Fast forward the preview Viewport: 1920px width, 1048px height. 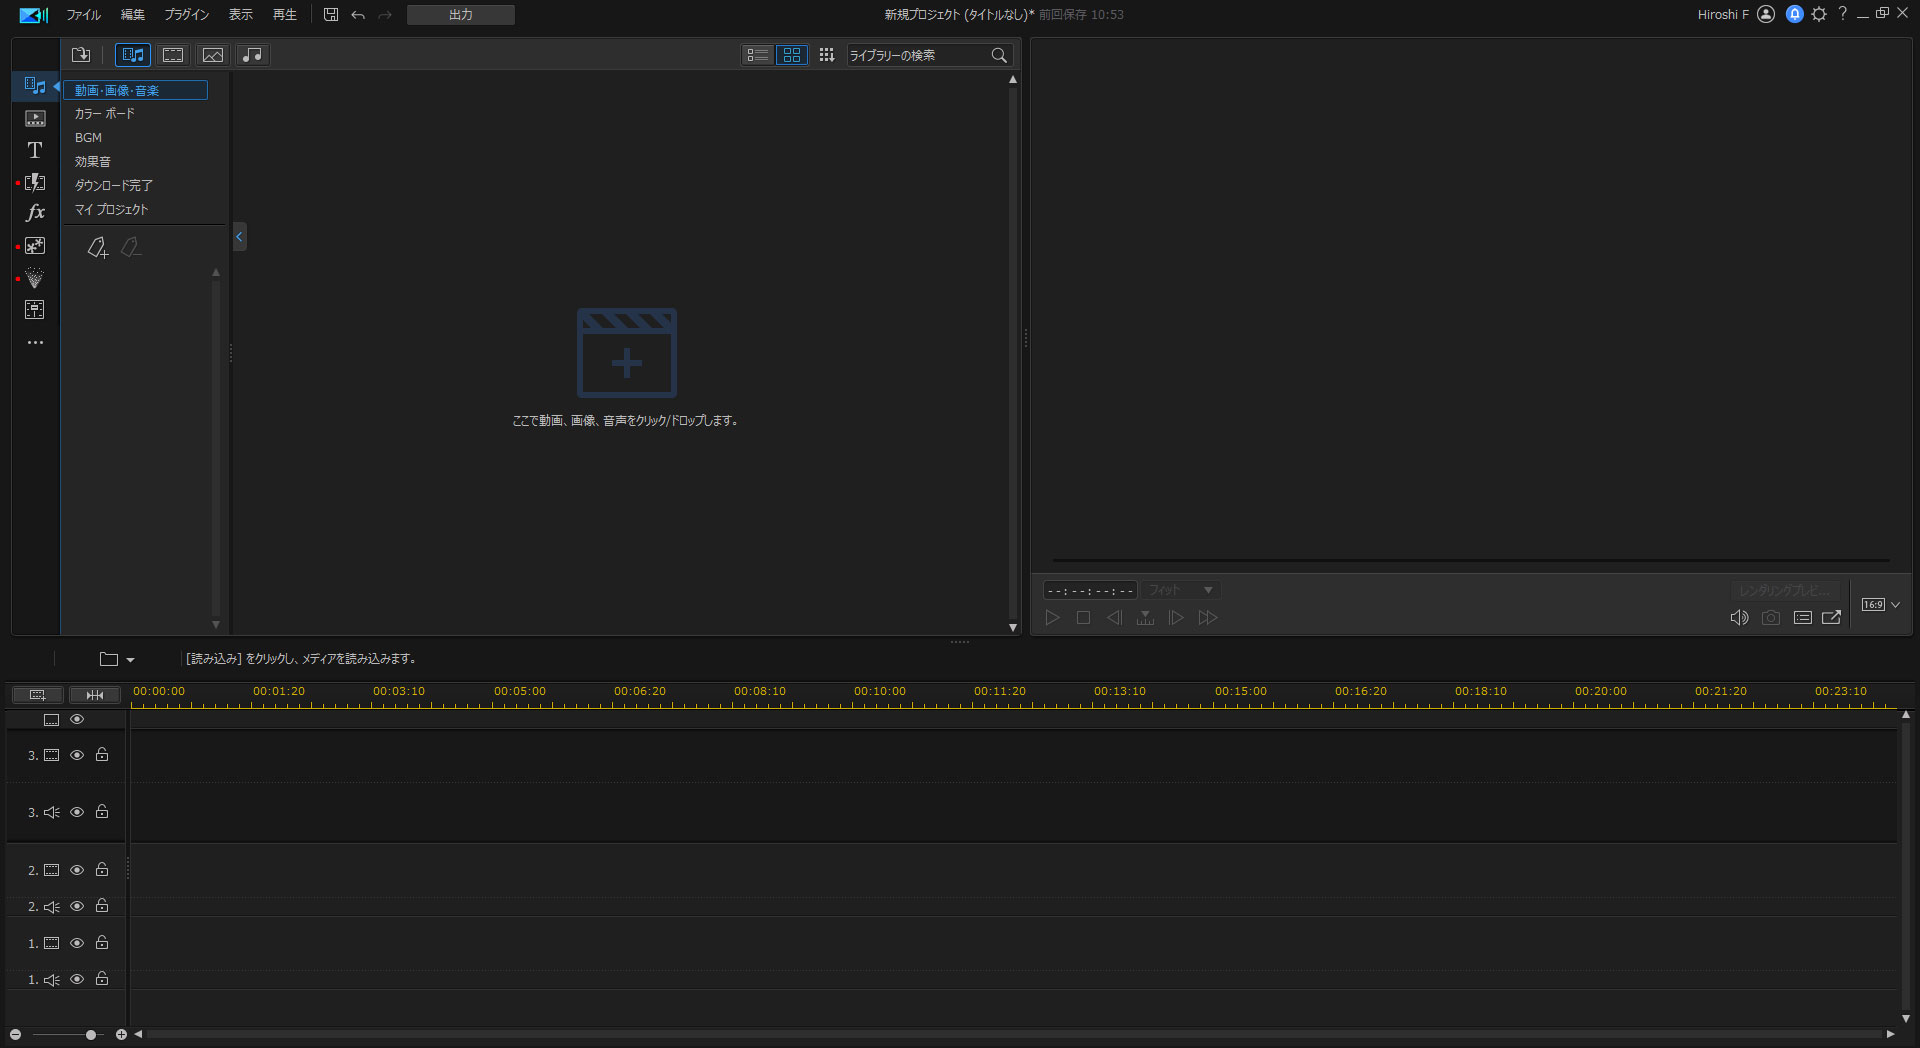point(1208,618)
